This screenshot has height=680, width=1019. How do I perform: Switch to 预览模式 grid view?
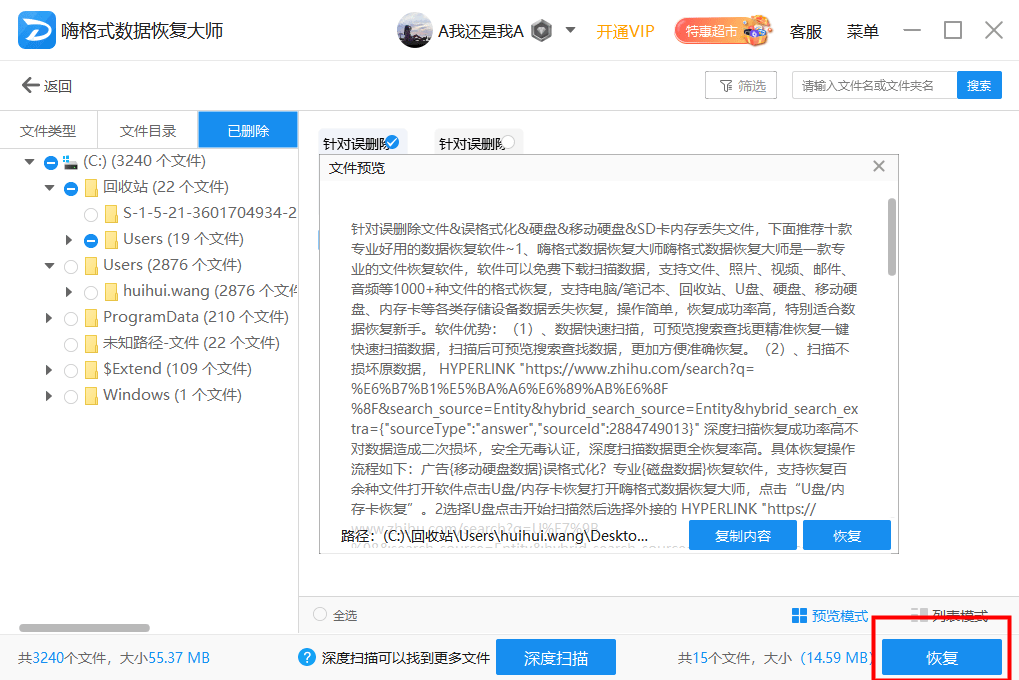pyautogui.click(x=830, y=616)
